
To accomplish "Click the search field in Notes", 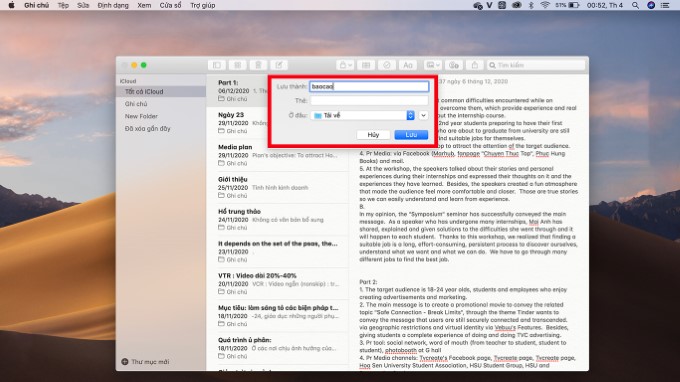I will tap(536, 65).
